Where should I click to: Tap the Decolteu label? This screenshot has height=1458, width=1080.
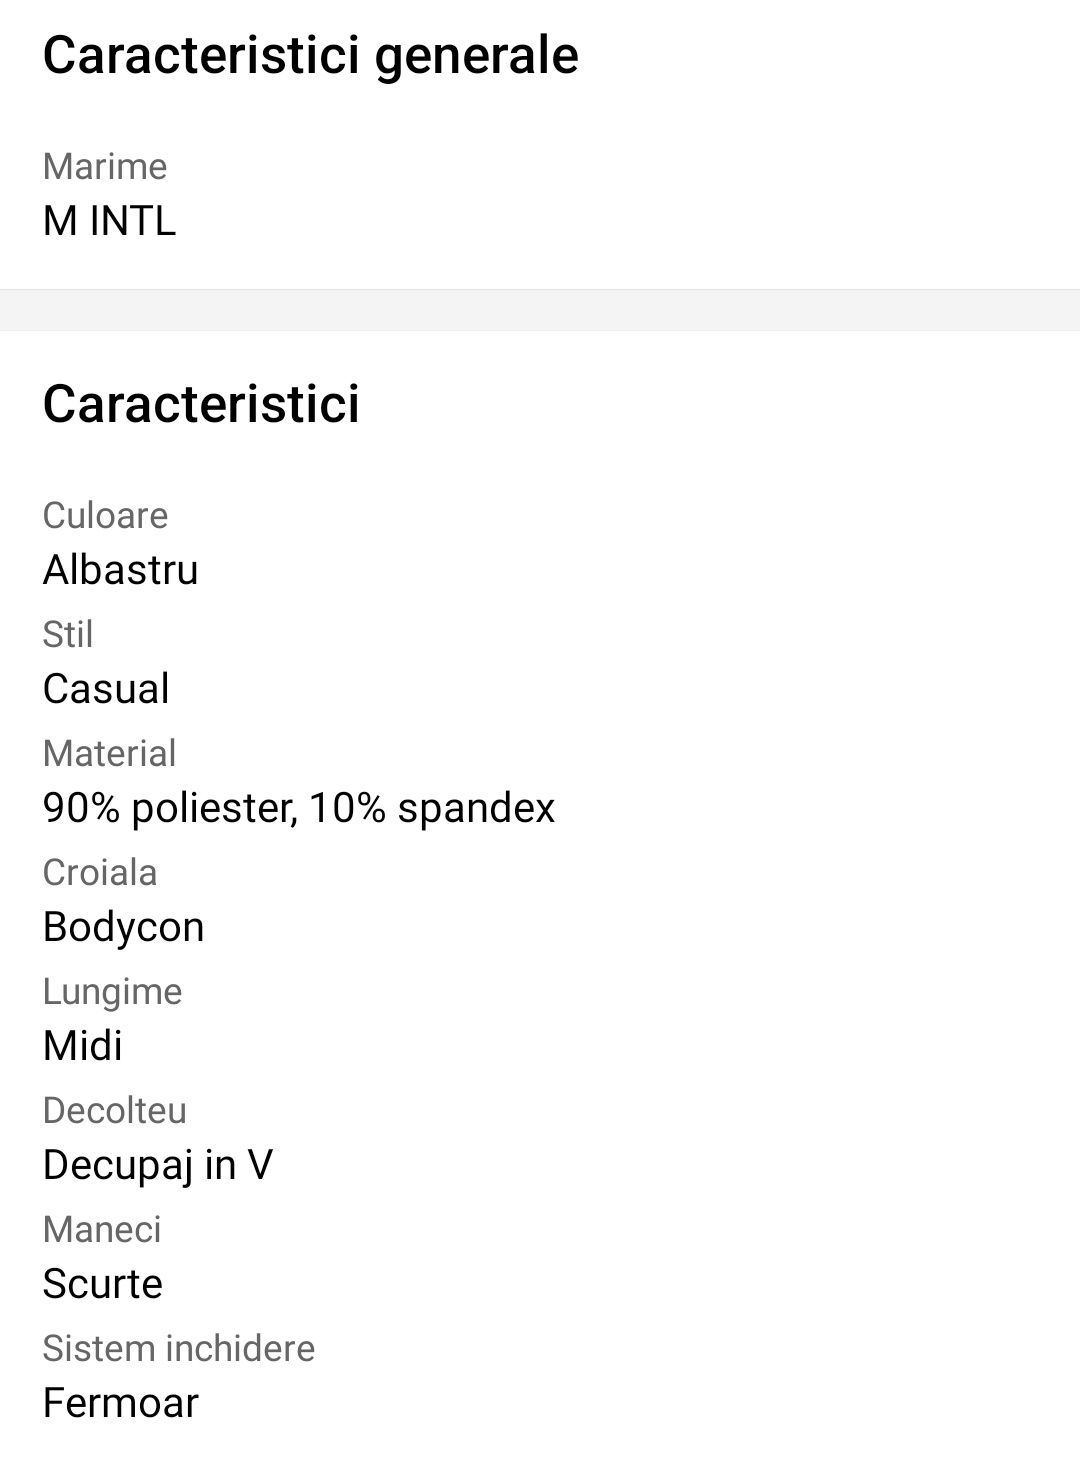[x=115, y=1111]
